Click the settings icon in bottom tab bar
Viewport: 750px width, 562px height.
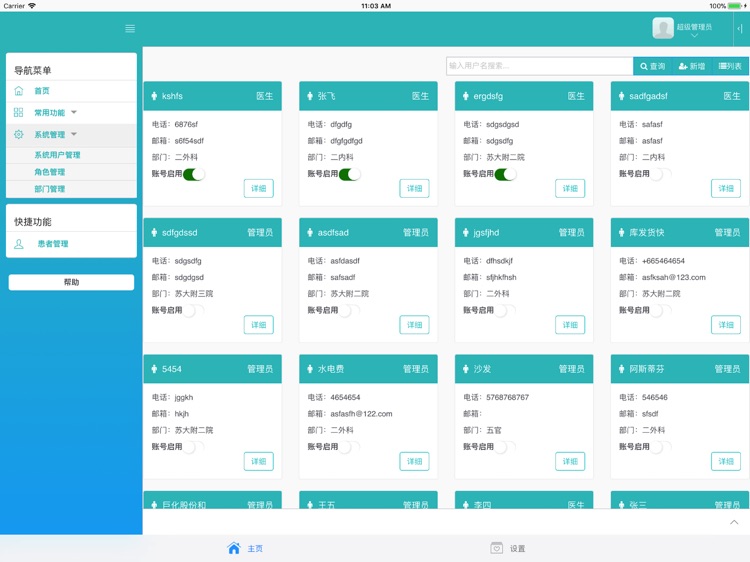coord(496,548)
